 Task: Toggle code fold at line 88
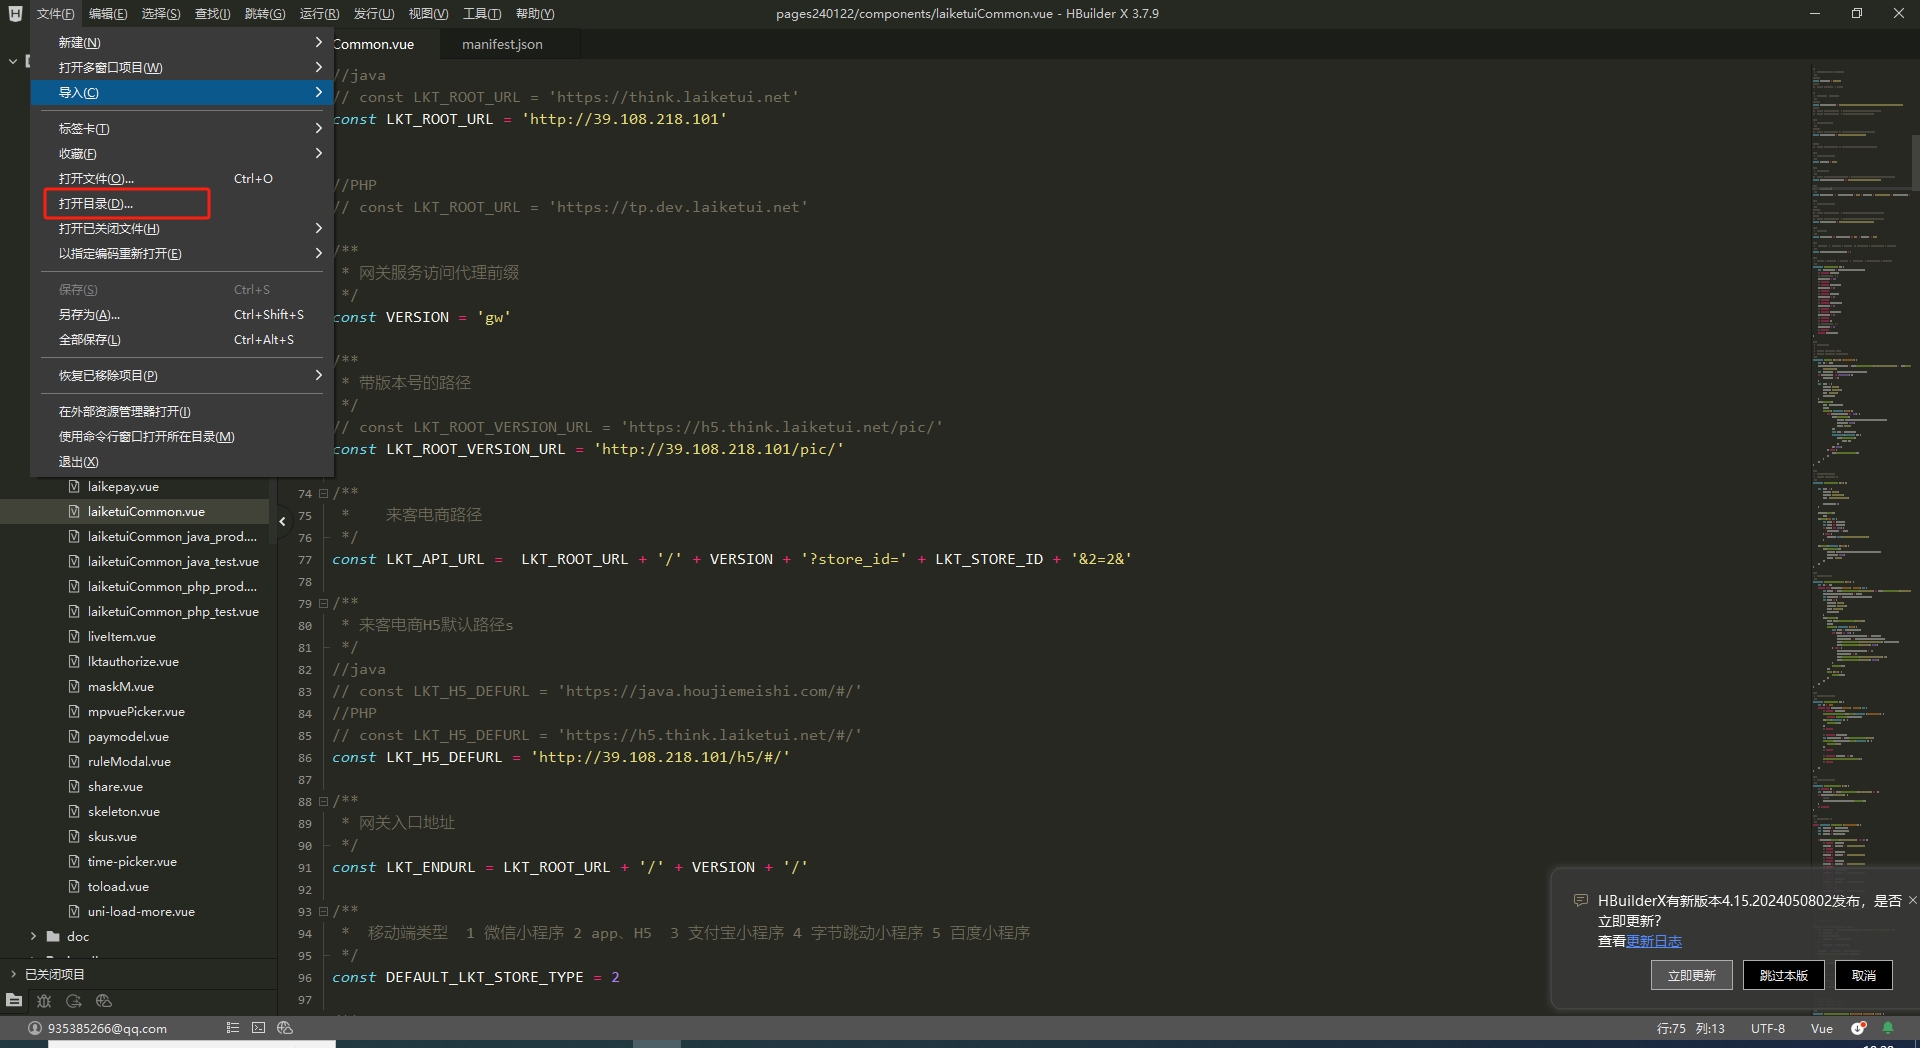click(323, 801)
